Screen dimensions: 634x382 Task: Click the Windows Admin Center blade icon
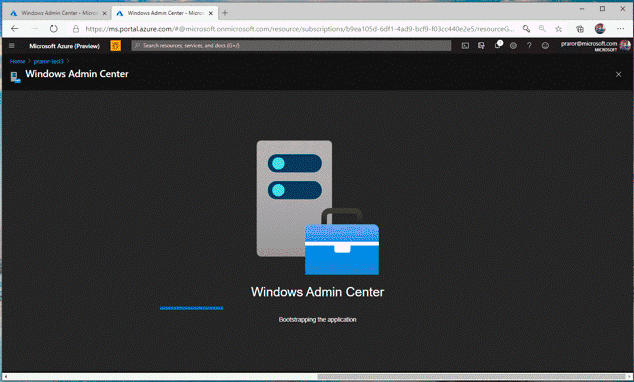(15, 76)
